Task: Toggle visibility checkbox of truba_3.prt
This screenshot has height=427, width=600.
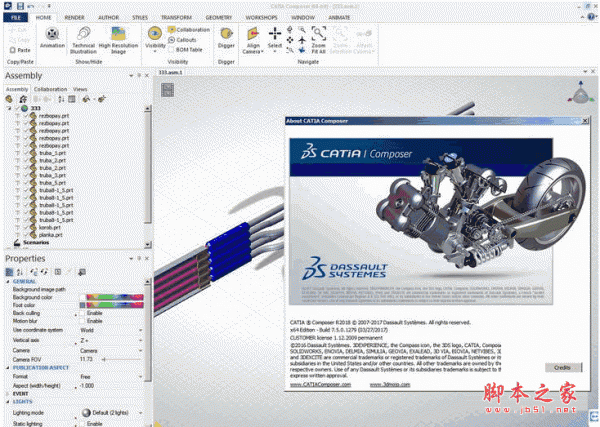Action: coord(26,175)
